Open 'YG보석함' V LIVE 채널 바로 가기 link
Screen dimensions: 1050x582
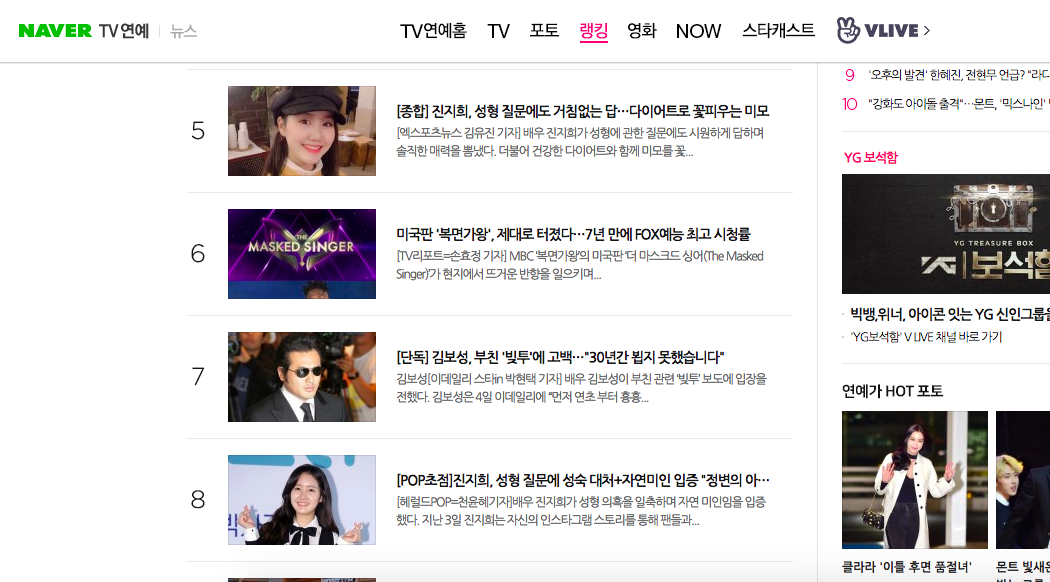(925, 337)
